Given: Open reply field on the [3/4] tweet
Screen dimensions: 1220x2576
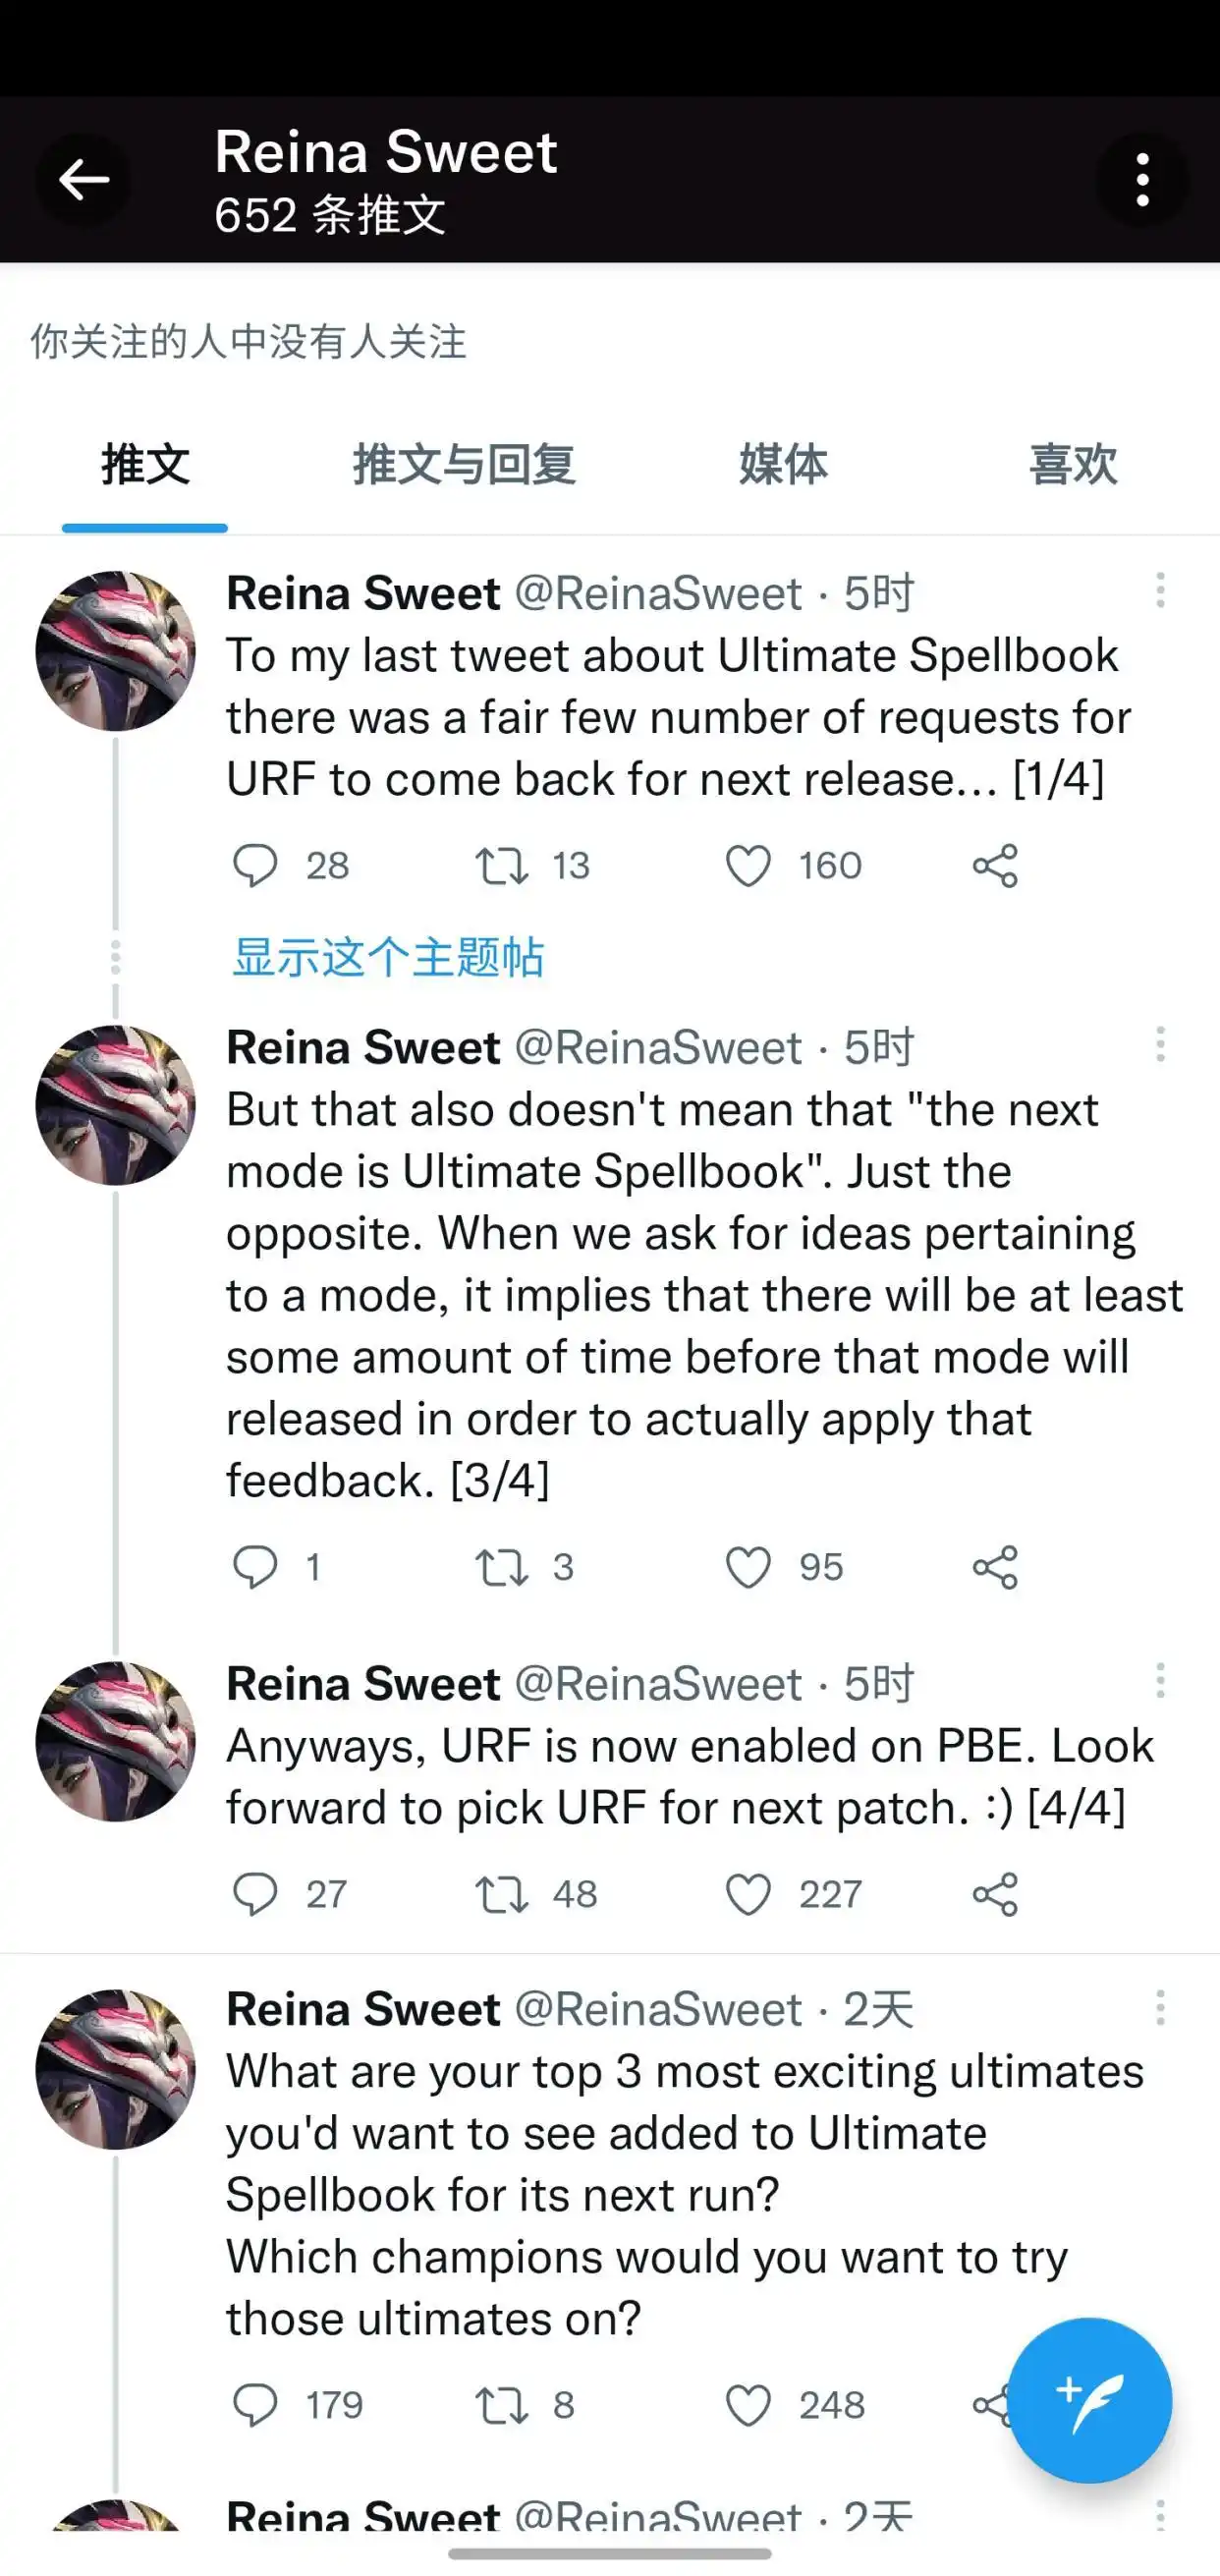Looking at the screenshot, I should pyautogui.click(x=258, y=1567).
